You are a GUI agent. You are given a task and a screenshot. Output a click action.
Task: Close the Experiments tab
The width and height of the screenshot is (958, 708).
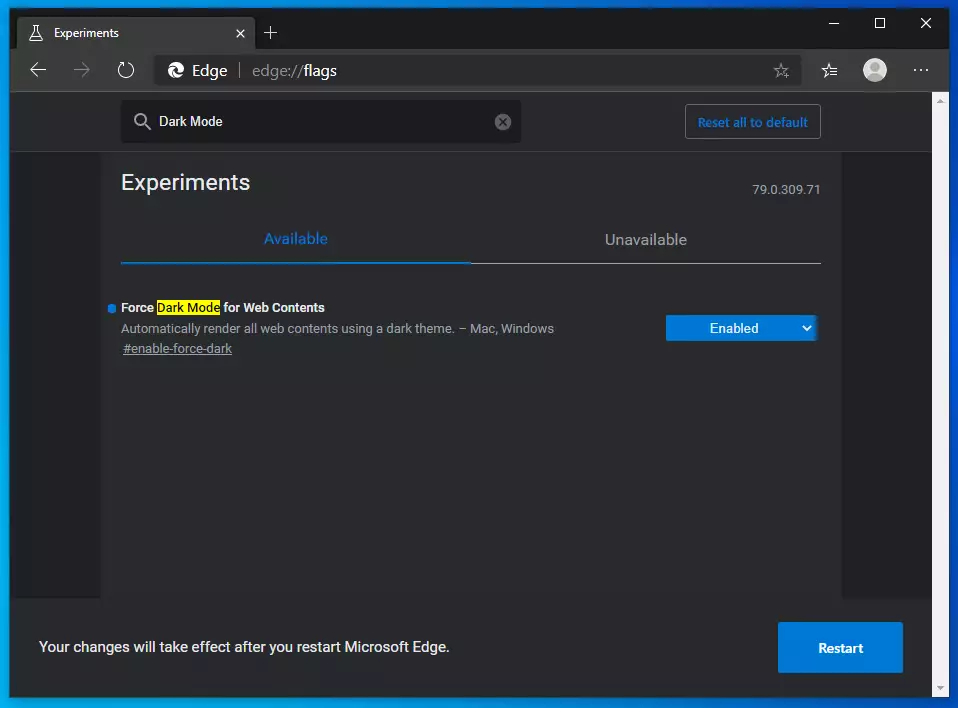240,34
